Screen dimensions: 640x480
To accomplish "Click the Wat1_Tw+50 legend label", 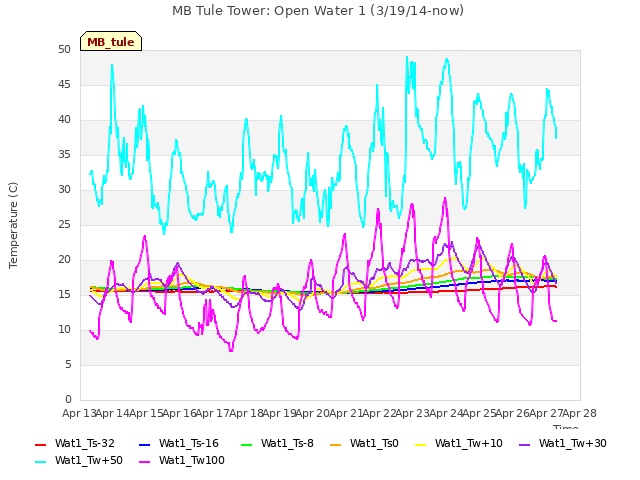I will 89,460.
